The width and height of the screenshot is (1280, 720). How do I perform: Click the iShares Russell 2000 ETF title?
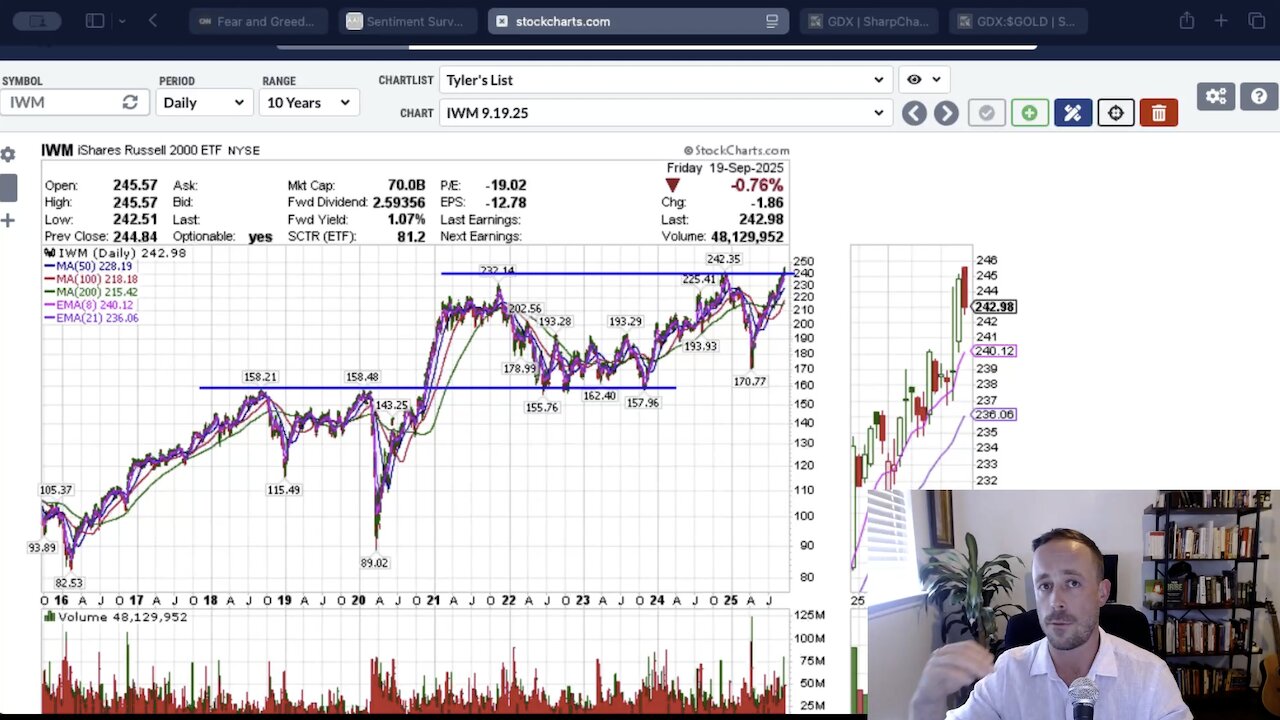(x=150, y=150)
